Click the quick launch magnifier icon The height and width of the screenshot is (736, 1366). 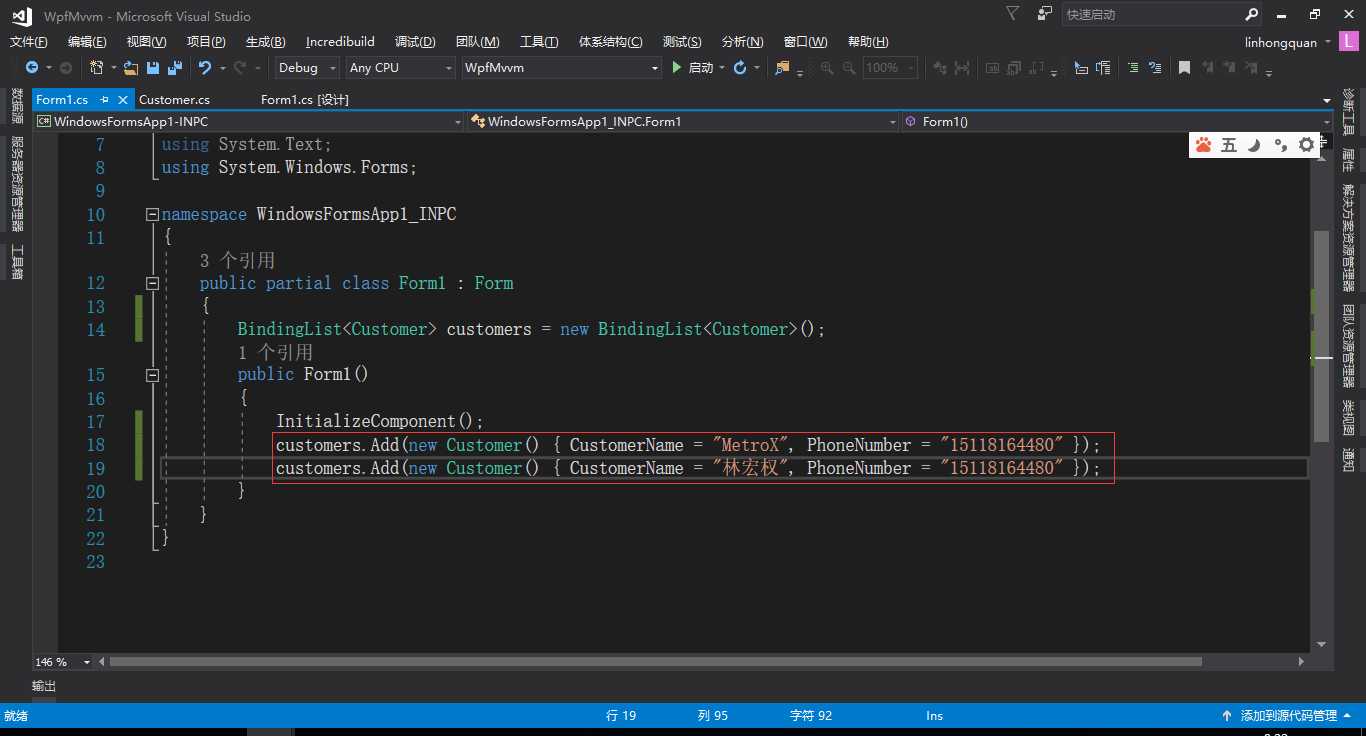click(1251, 15)
